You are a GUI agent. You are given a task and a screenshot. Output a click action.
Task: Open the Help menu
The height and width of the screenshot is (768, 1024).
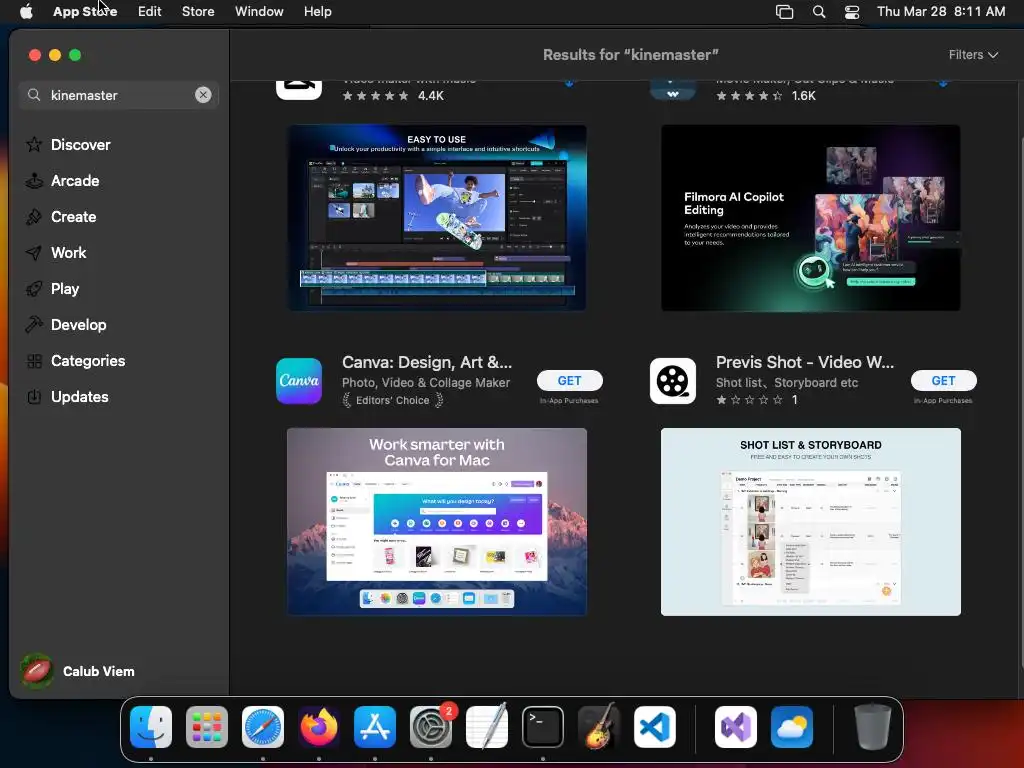[317, 11]
